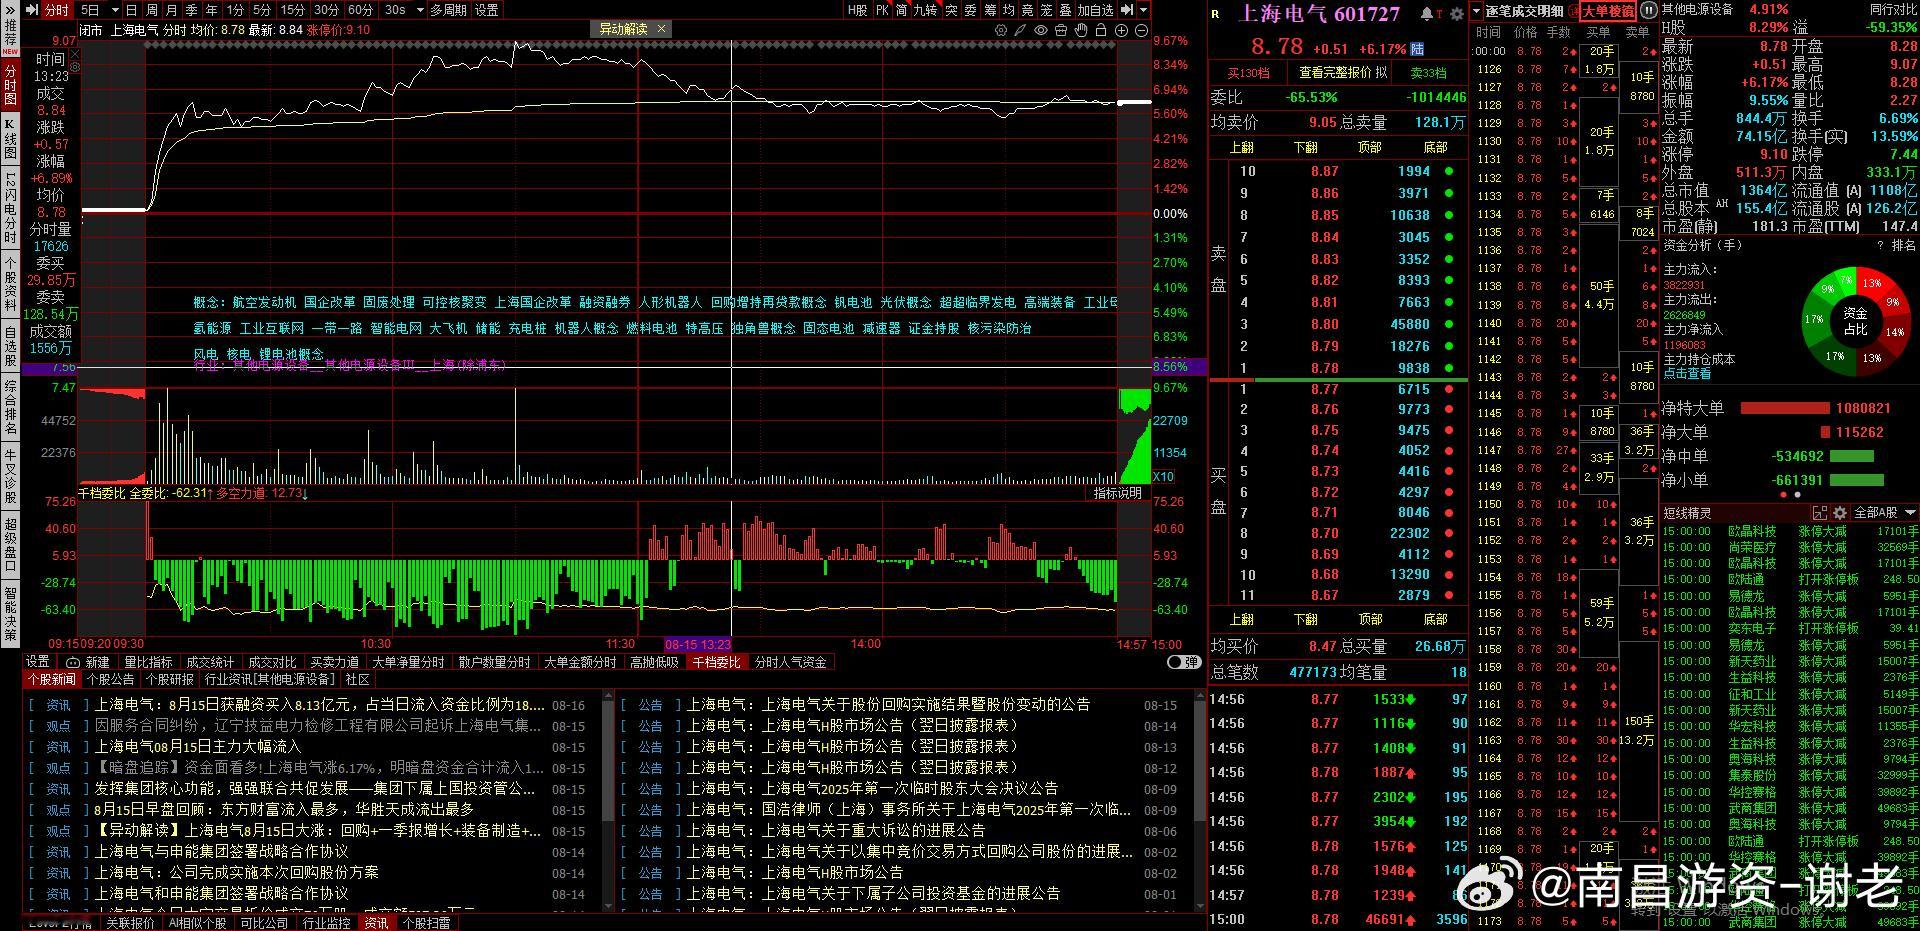1920x931 pixels.
Task: Click the hand pan tool icon
Action: click(1081, 30)
